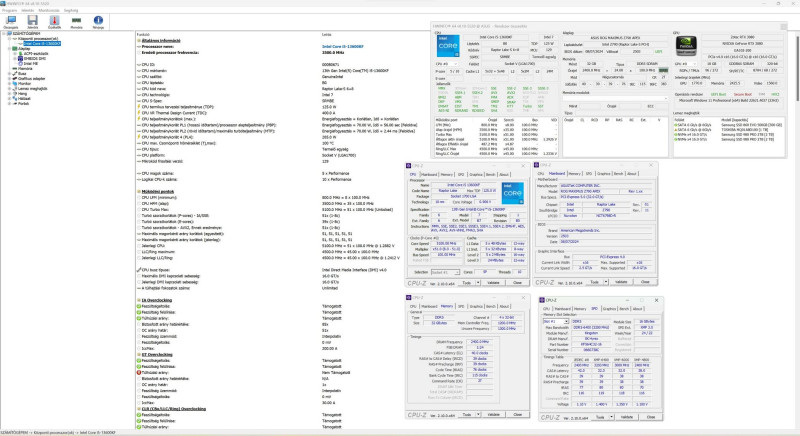Expand the Hálózat tree node
This screenshot has height=436, width=800.
(x=9, y=98)
